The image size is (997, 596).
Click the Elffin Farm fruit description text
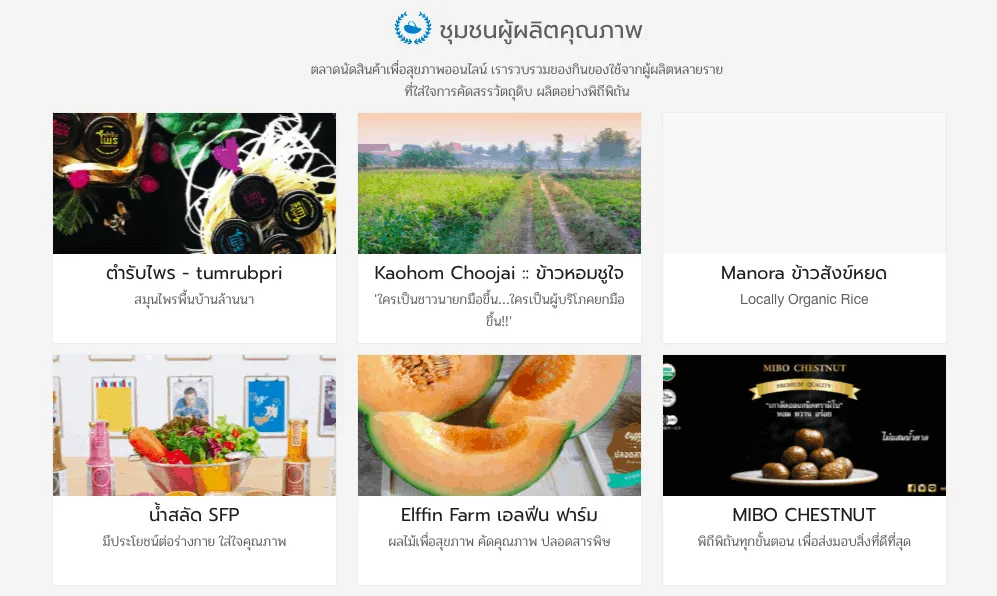click(499, 542)
